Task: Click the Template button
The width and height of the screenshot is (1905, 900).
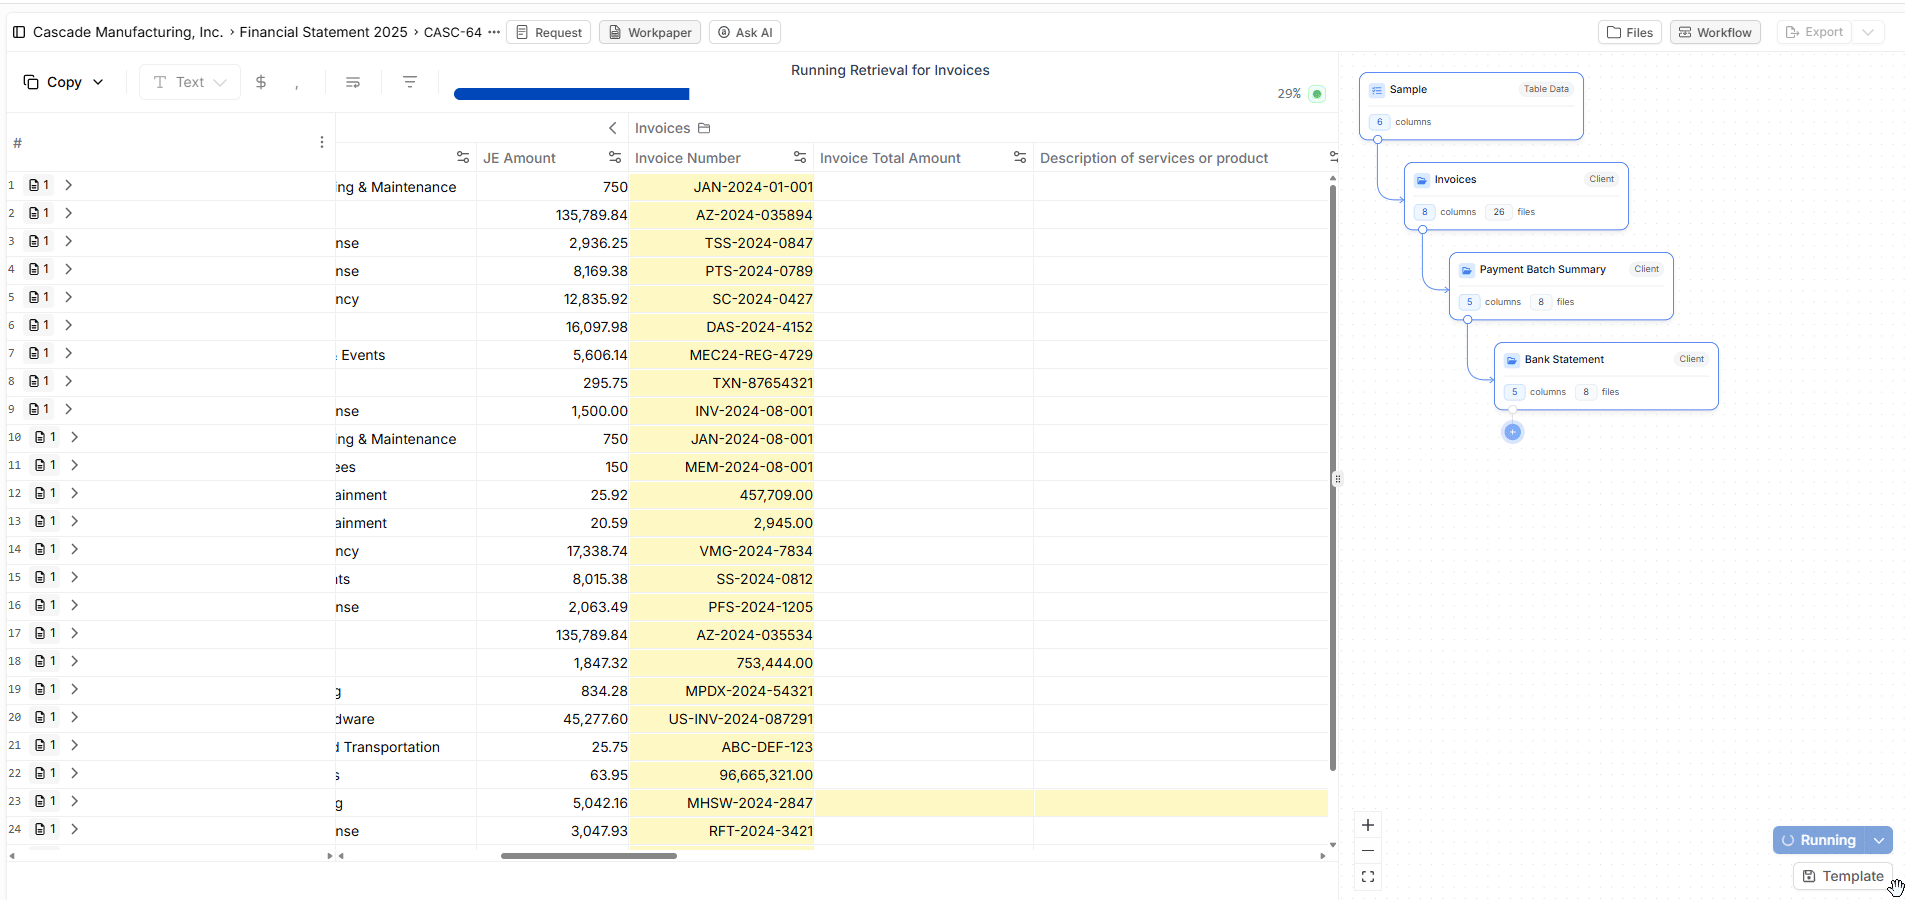Action: 1842,876
